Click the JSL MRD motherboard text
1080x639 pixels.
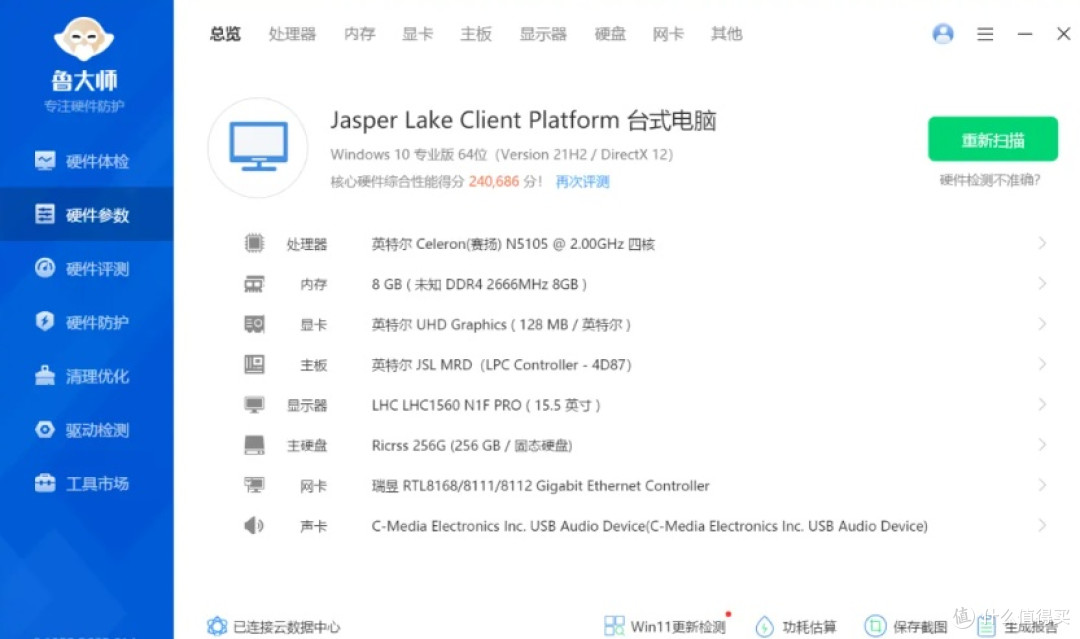[x=501, y=365]
